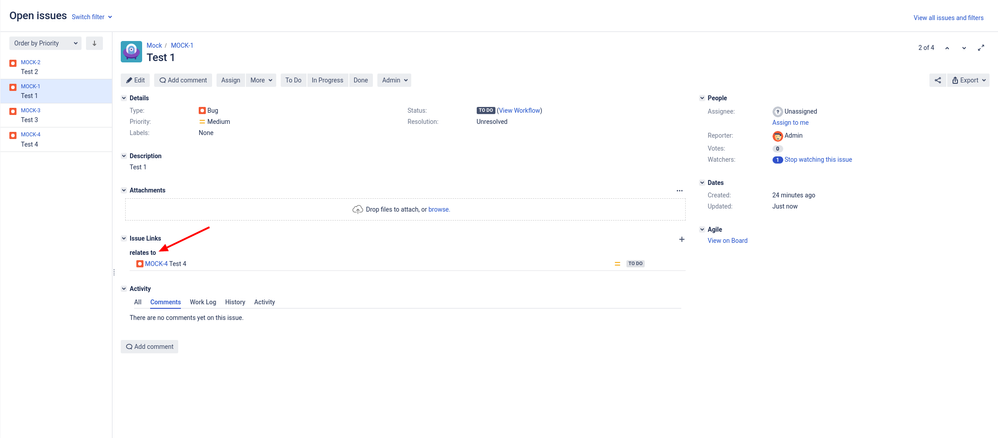Viewport: 998px width, 438px height.
Task: Open View all issues and filters link
Action: (x=948, y=18)
